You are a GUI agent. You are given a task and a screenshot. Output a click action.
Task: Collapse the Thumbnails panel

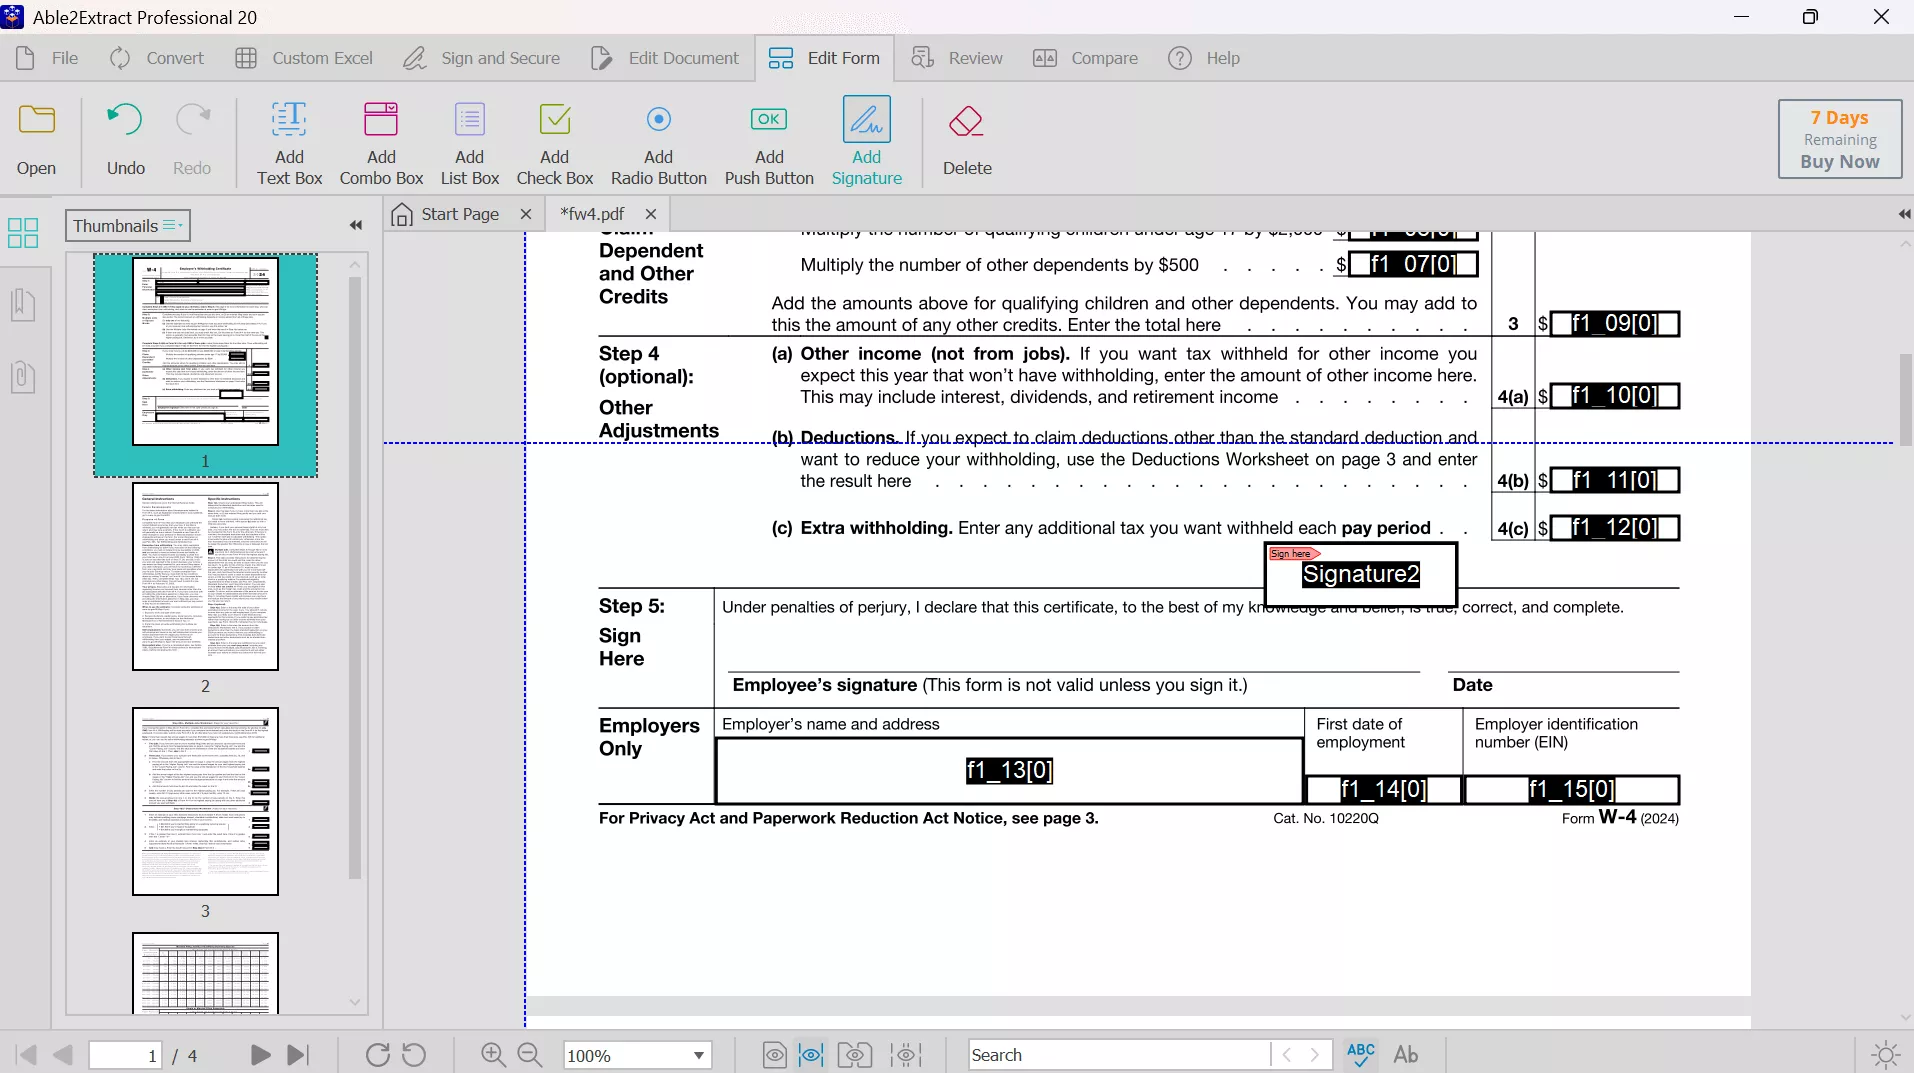[355, 225]
